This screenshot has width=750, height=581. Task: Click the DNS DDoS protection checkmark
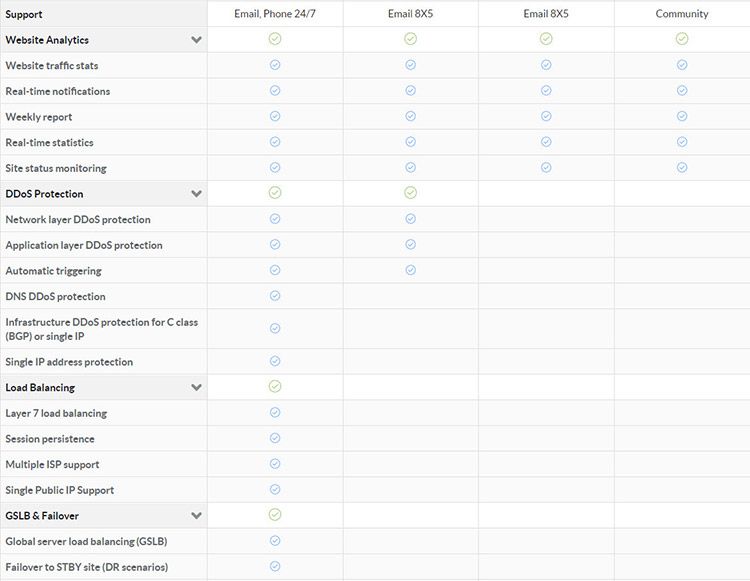(275, 296)
